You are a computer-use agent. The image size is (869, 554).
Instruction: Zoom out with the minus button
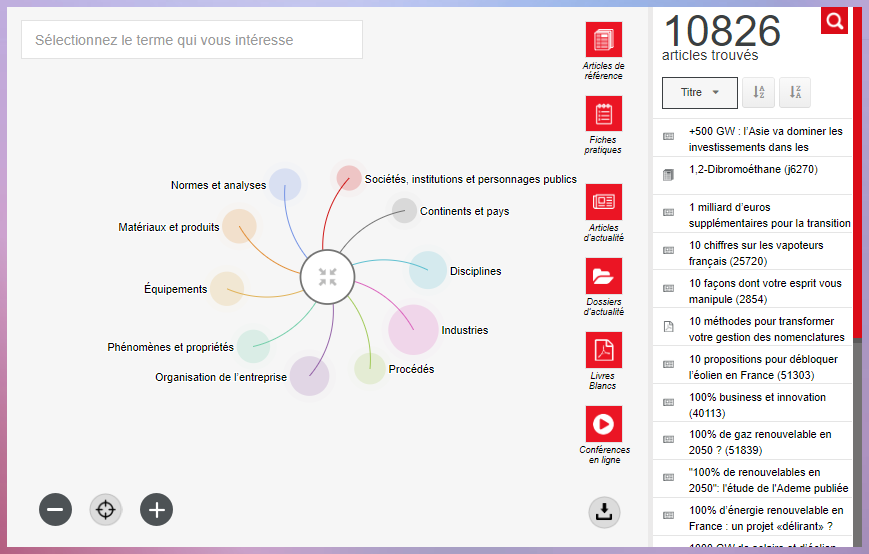click(x=56, y=509)
